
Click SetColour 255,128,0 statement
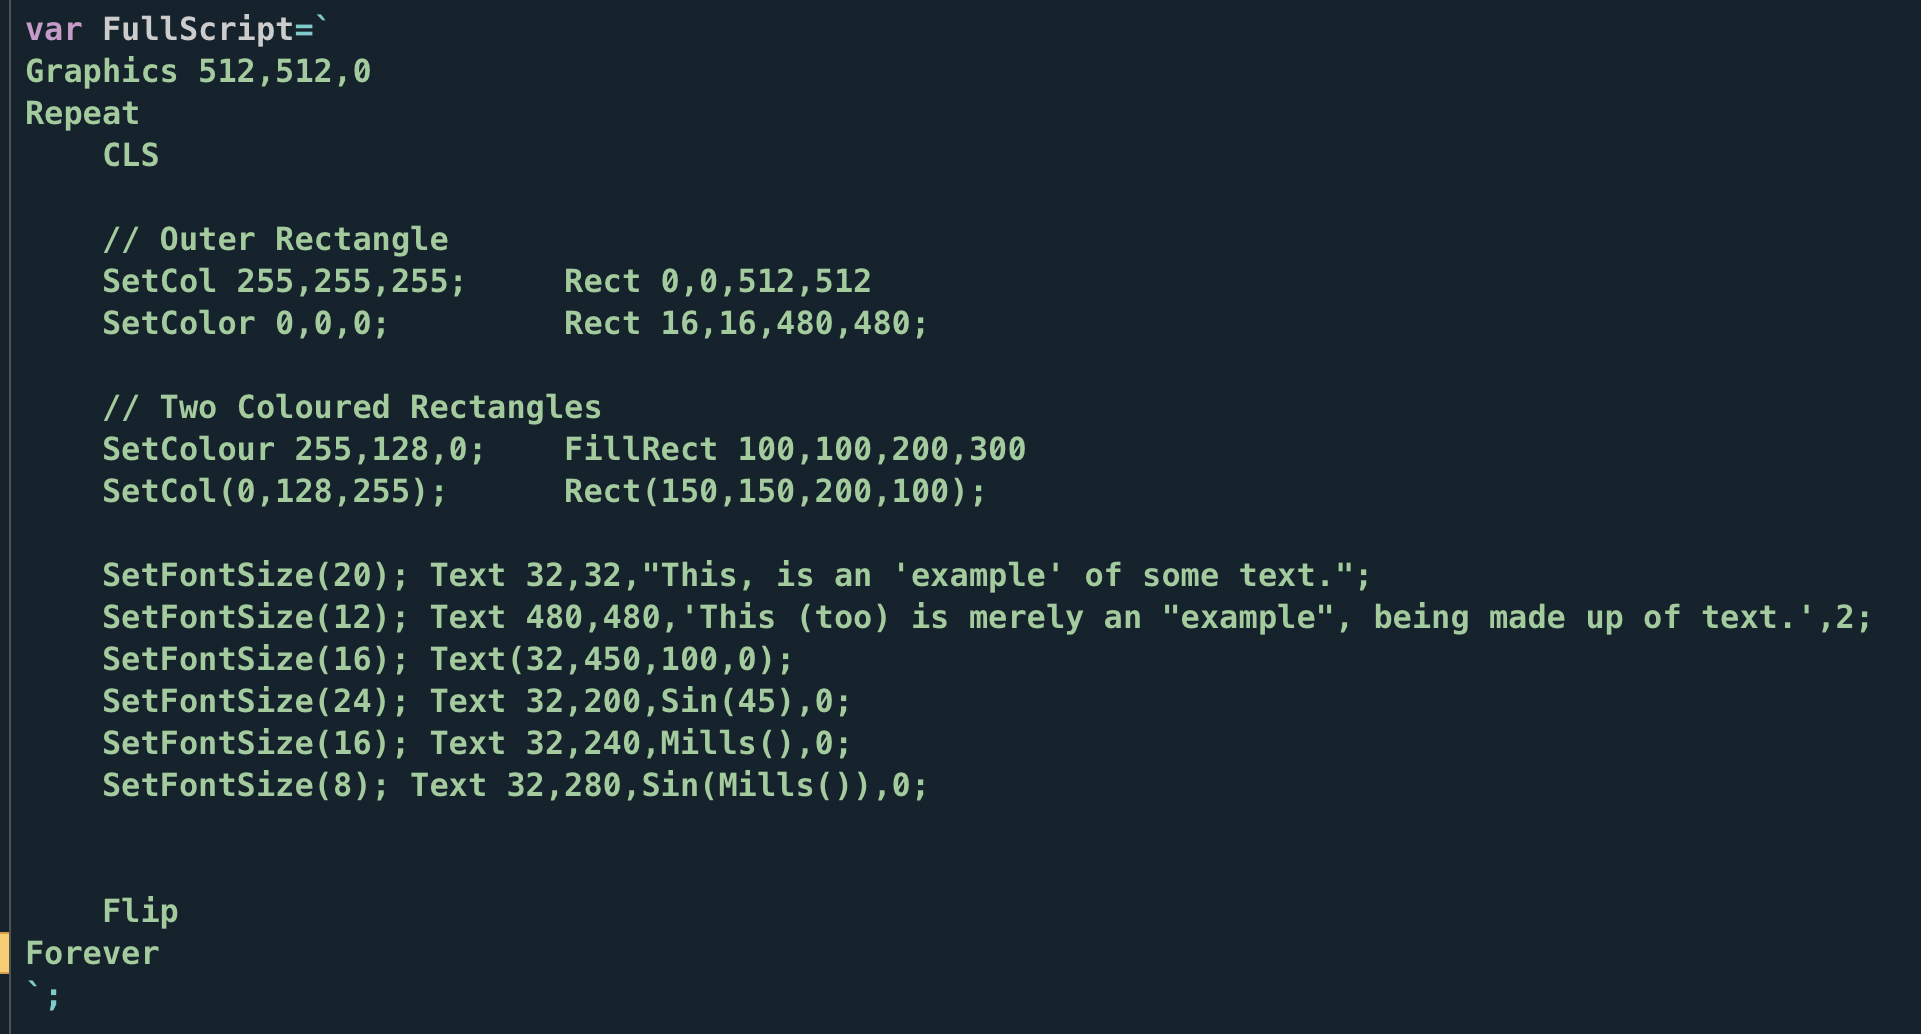[294, 449]
